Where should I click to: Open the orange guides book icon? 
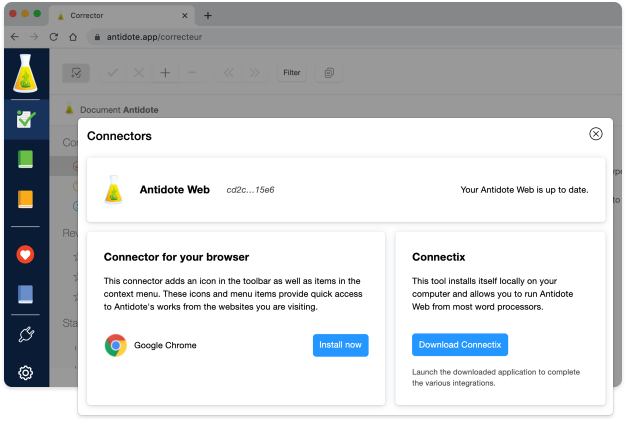tap(26, 199)
